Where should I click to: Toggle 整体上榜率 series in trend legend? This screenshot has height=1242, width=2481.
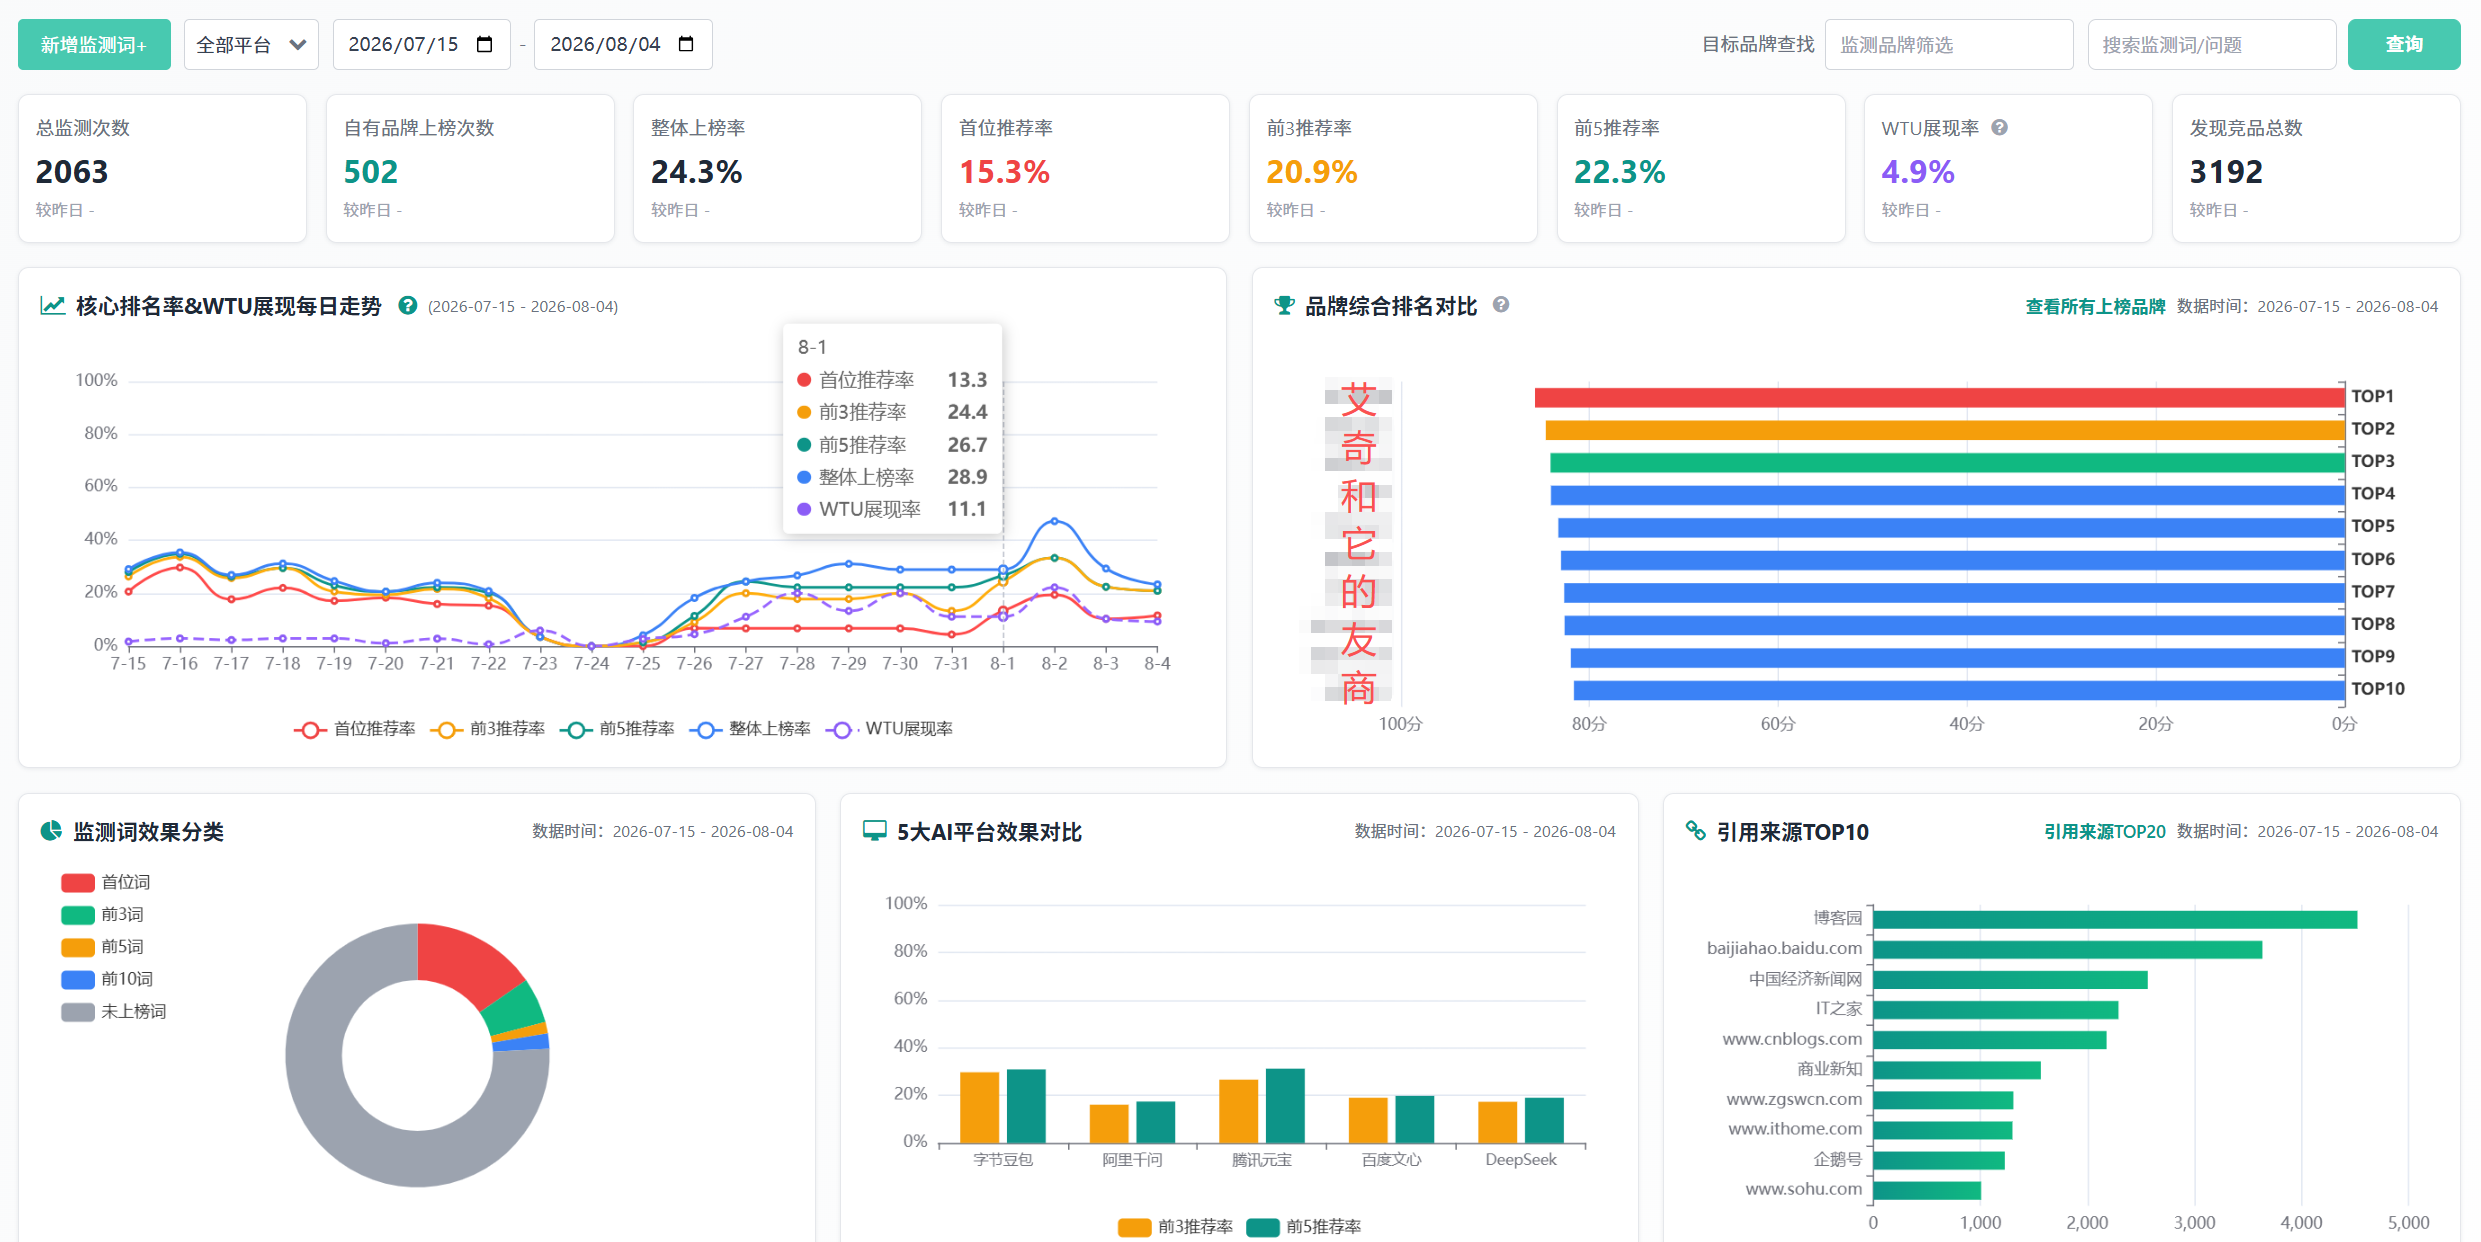(750, 729)
